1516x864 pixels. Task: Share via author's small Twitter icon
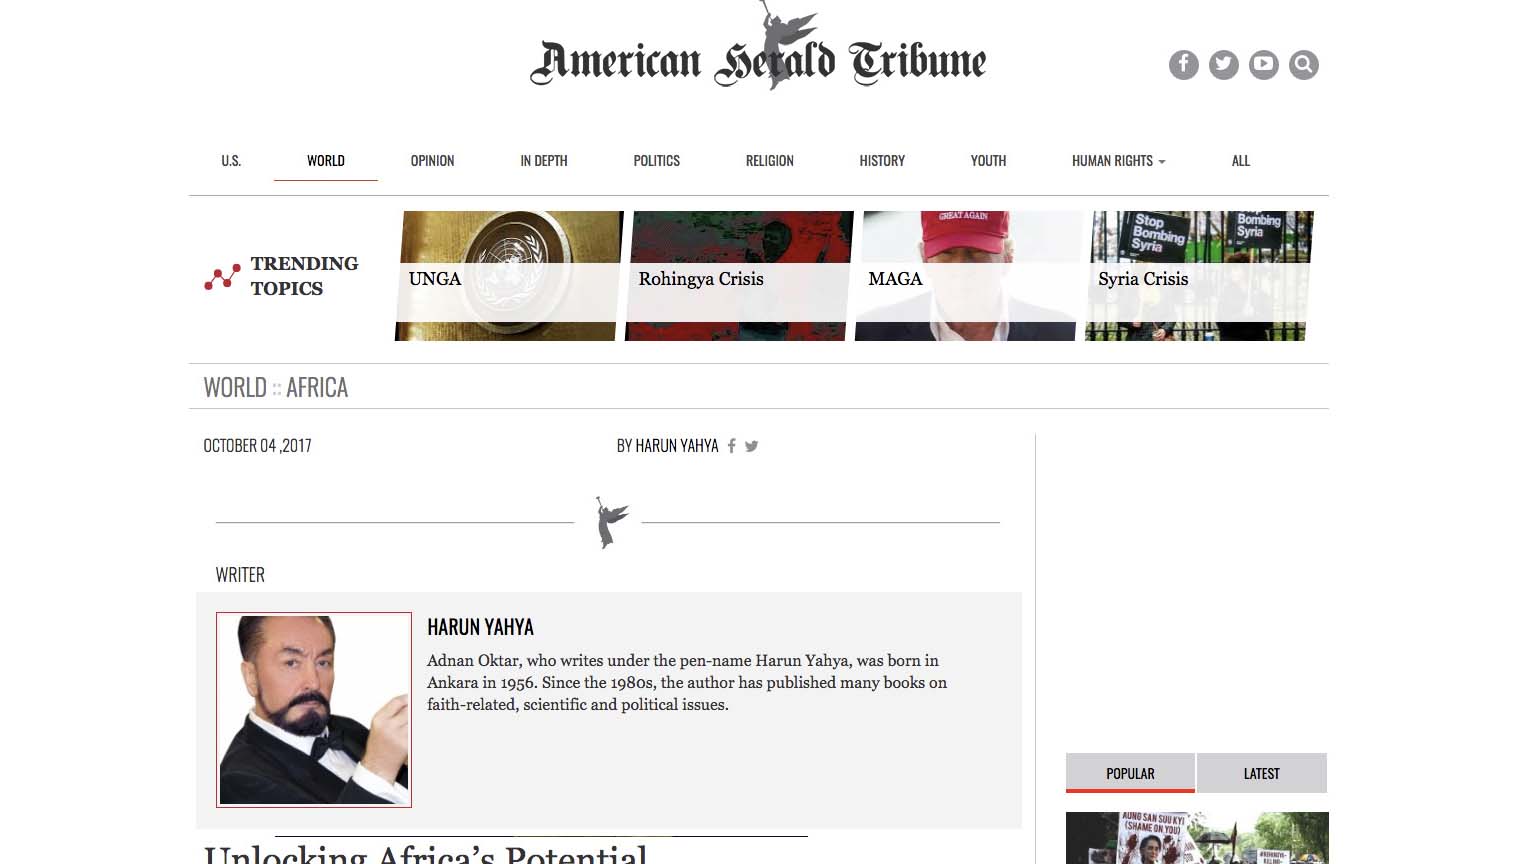tap(751, 446)
